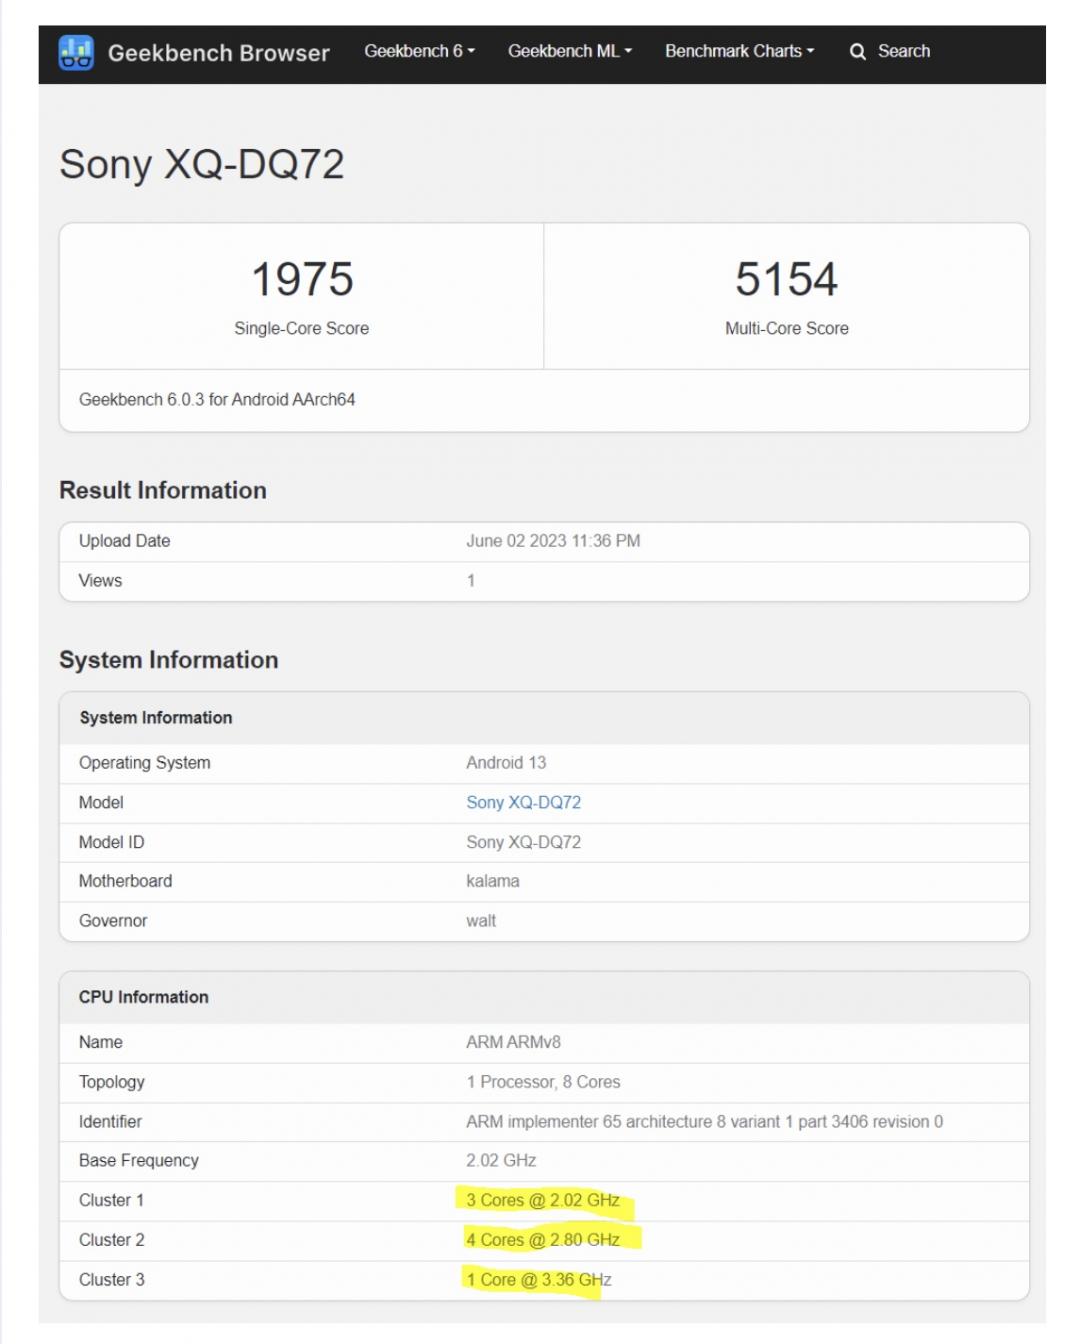This screenshot has height=1344, width=1080.
Task: Click the Upload Date row label
Action: pyautogui.click(x=124, y=541)
